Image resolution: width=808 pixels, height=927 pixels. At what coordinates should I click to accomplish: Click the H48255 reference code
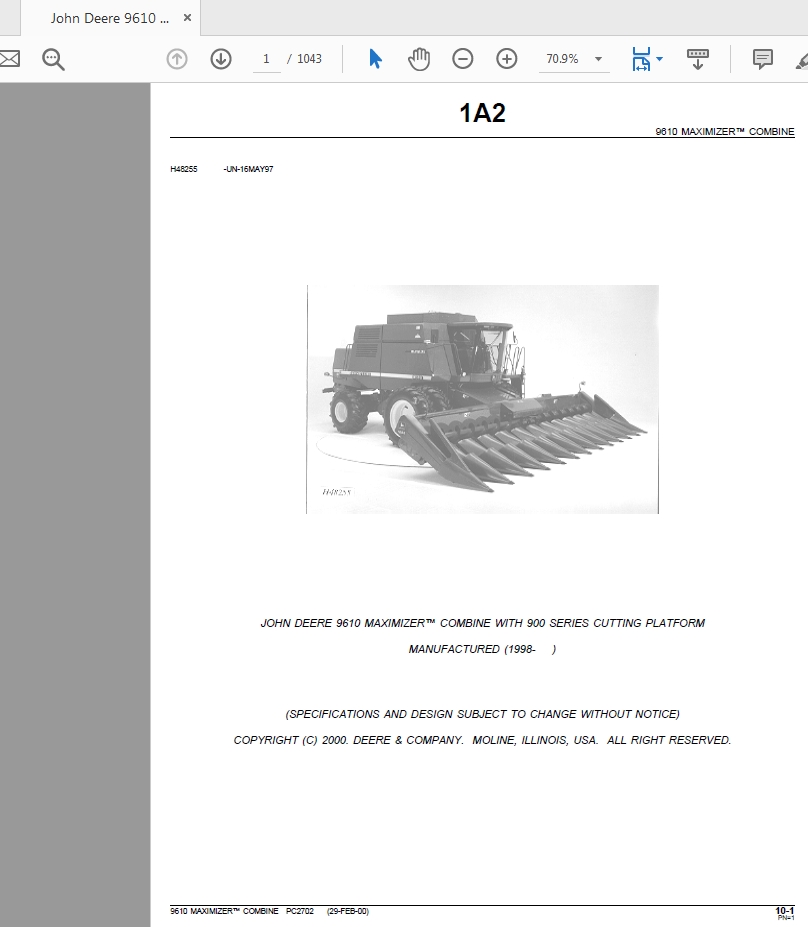click(184, 169)
